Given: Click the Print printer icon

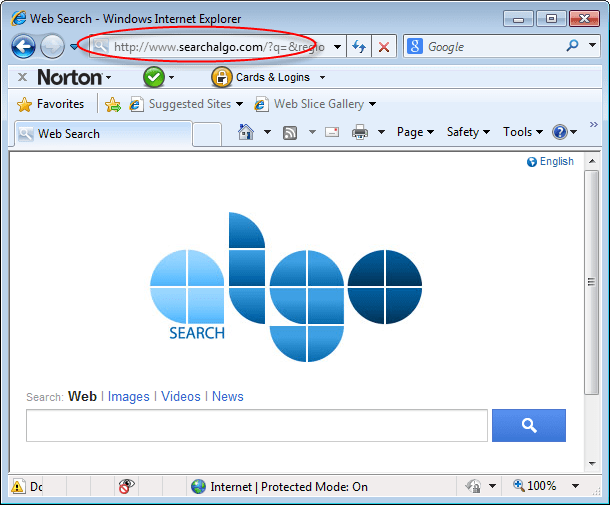Looking at the screenshot, I should point(359,132).
